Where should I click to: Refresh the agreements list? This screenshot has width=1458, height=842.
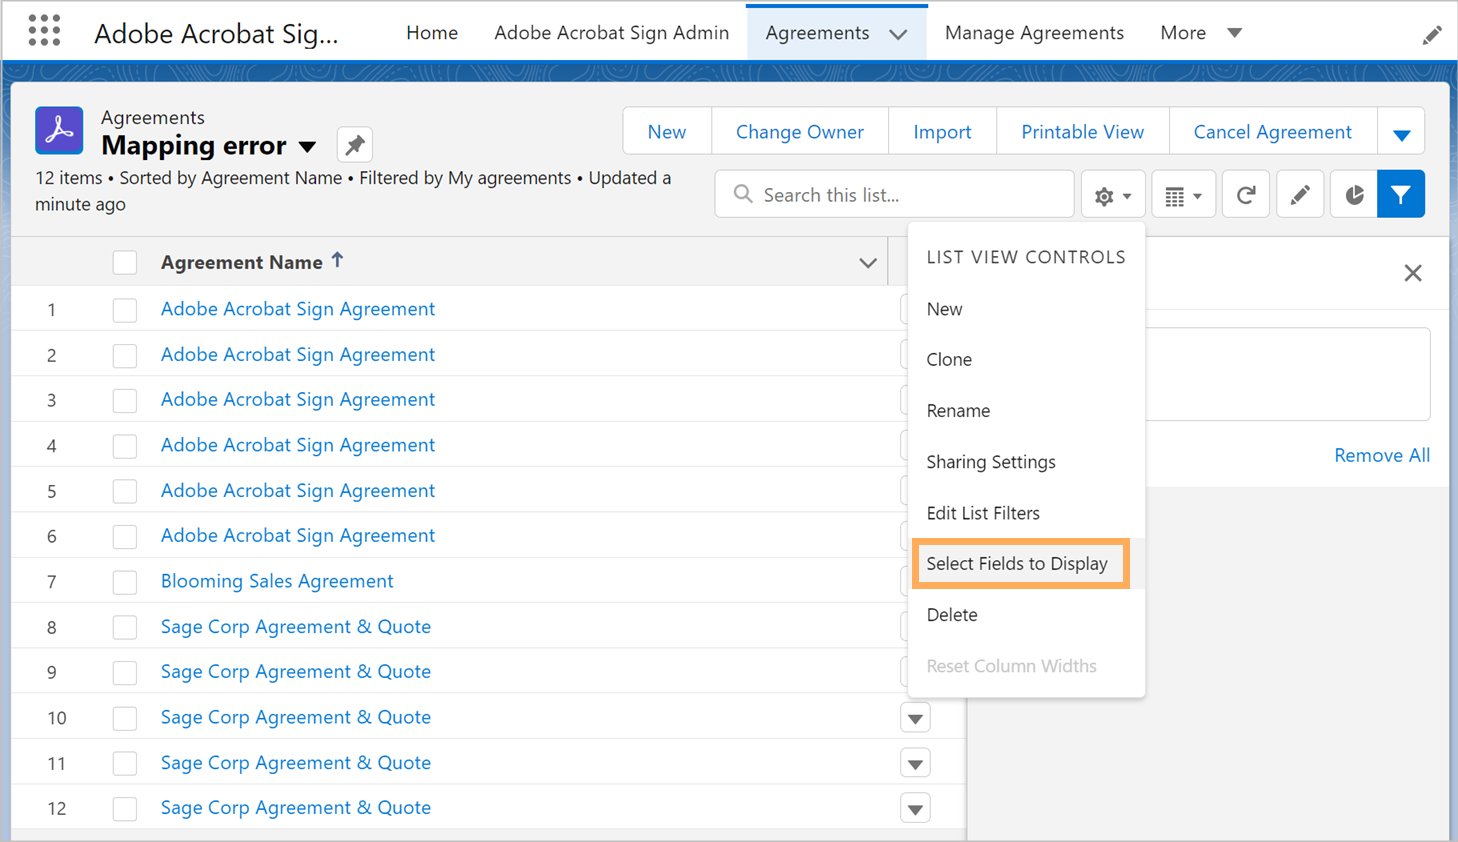tap(1245, 195)
